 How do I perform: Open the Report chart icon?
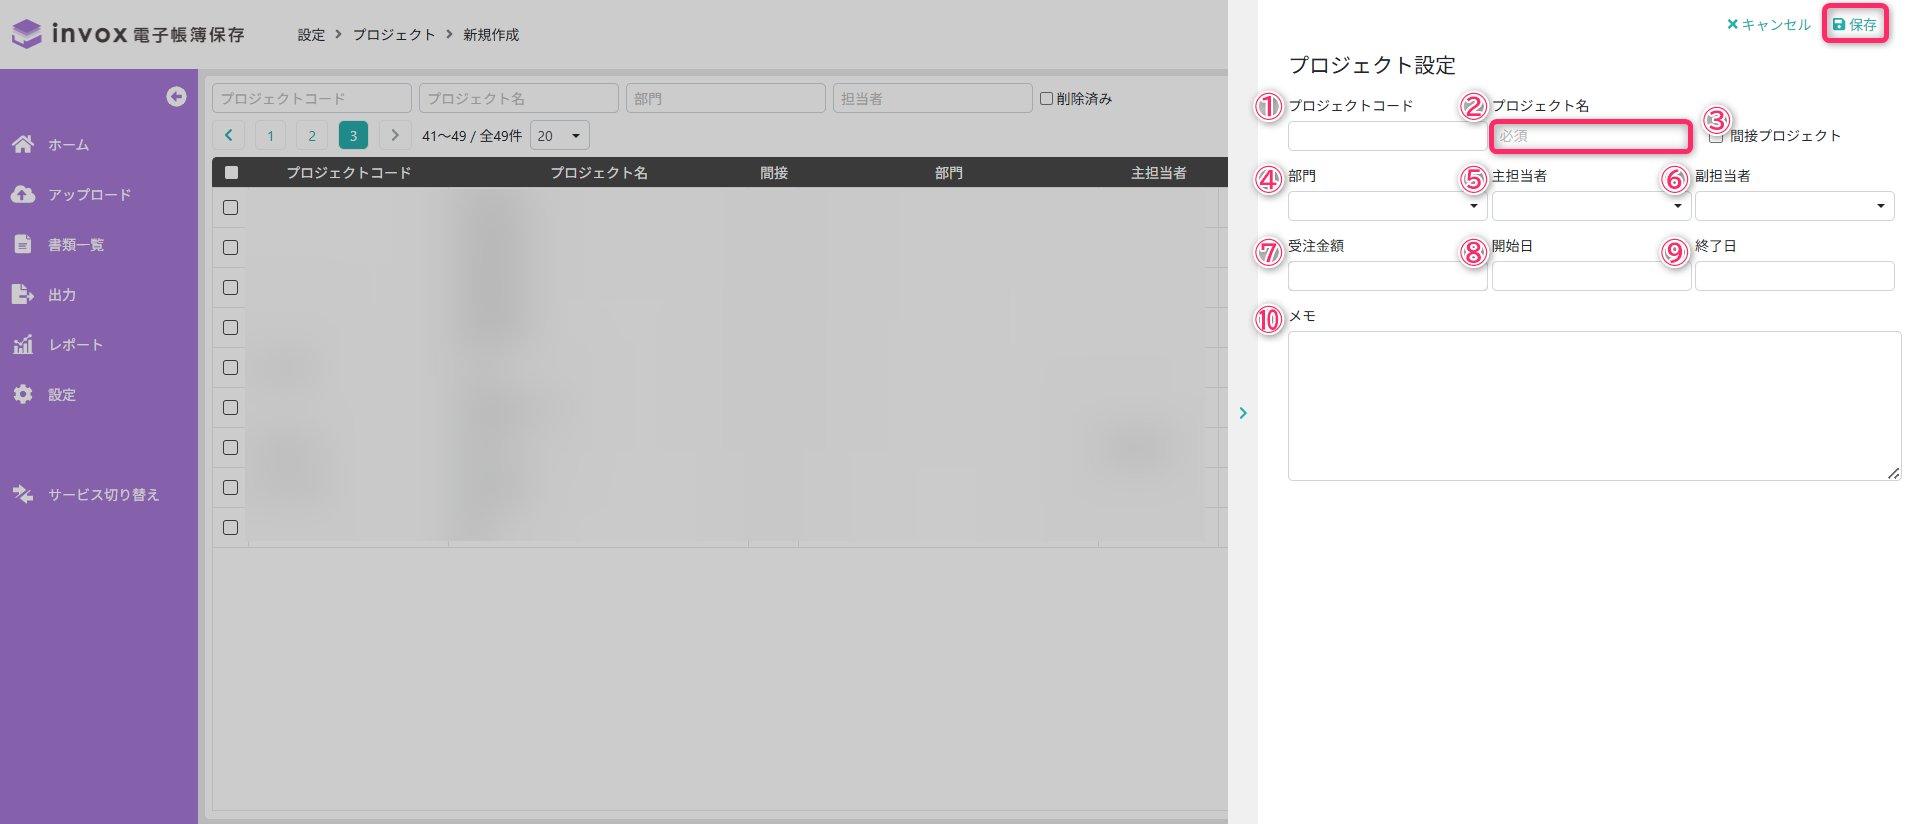click(23, 344)
